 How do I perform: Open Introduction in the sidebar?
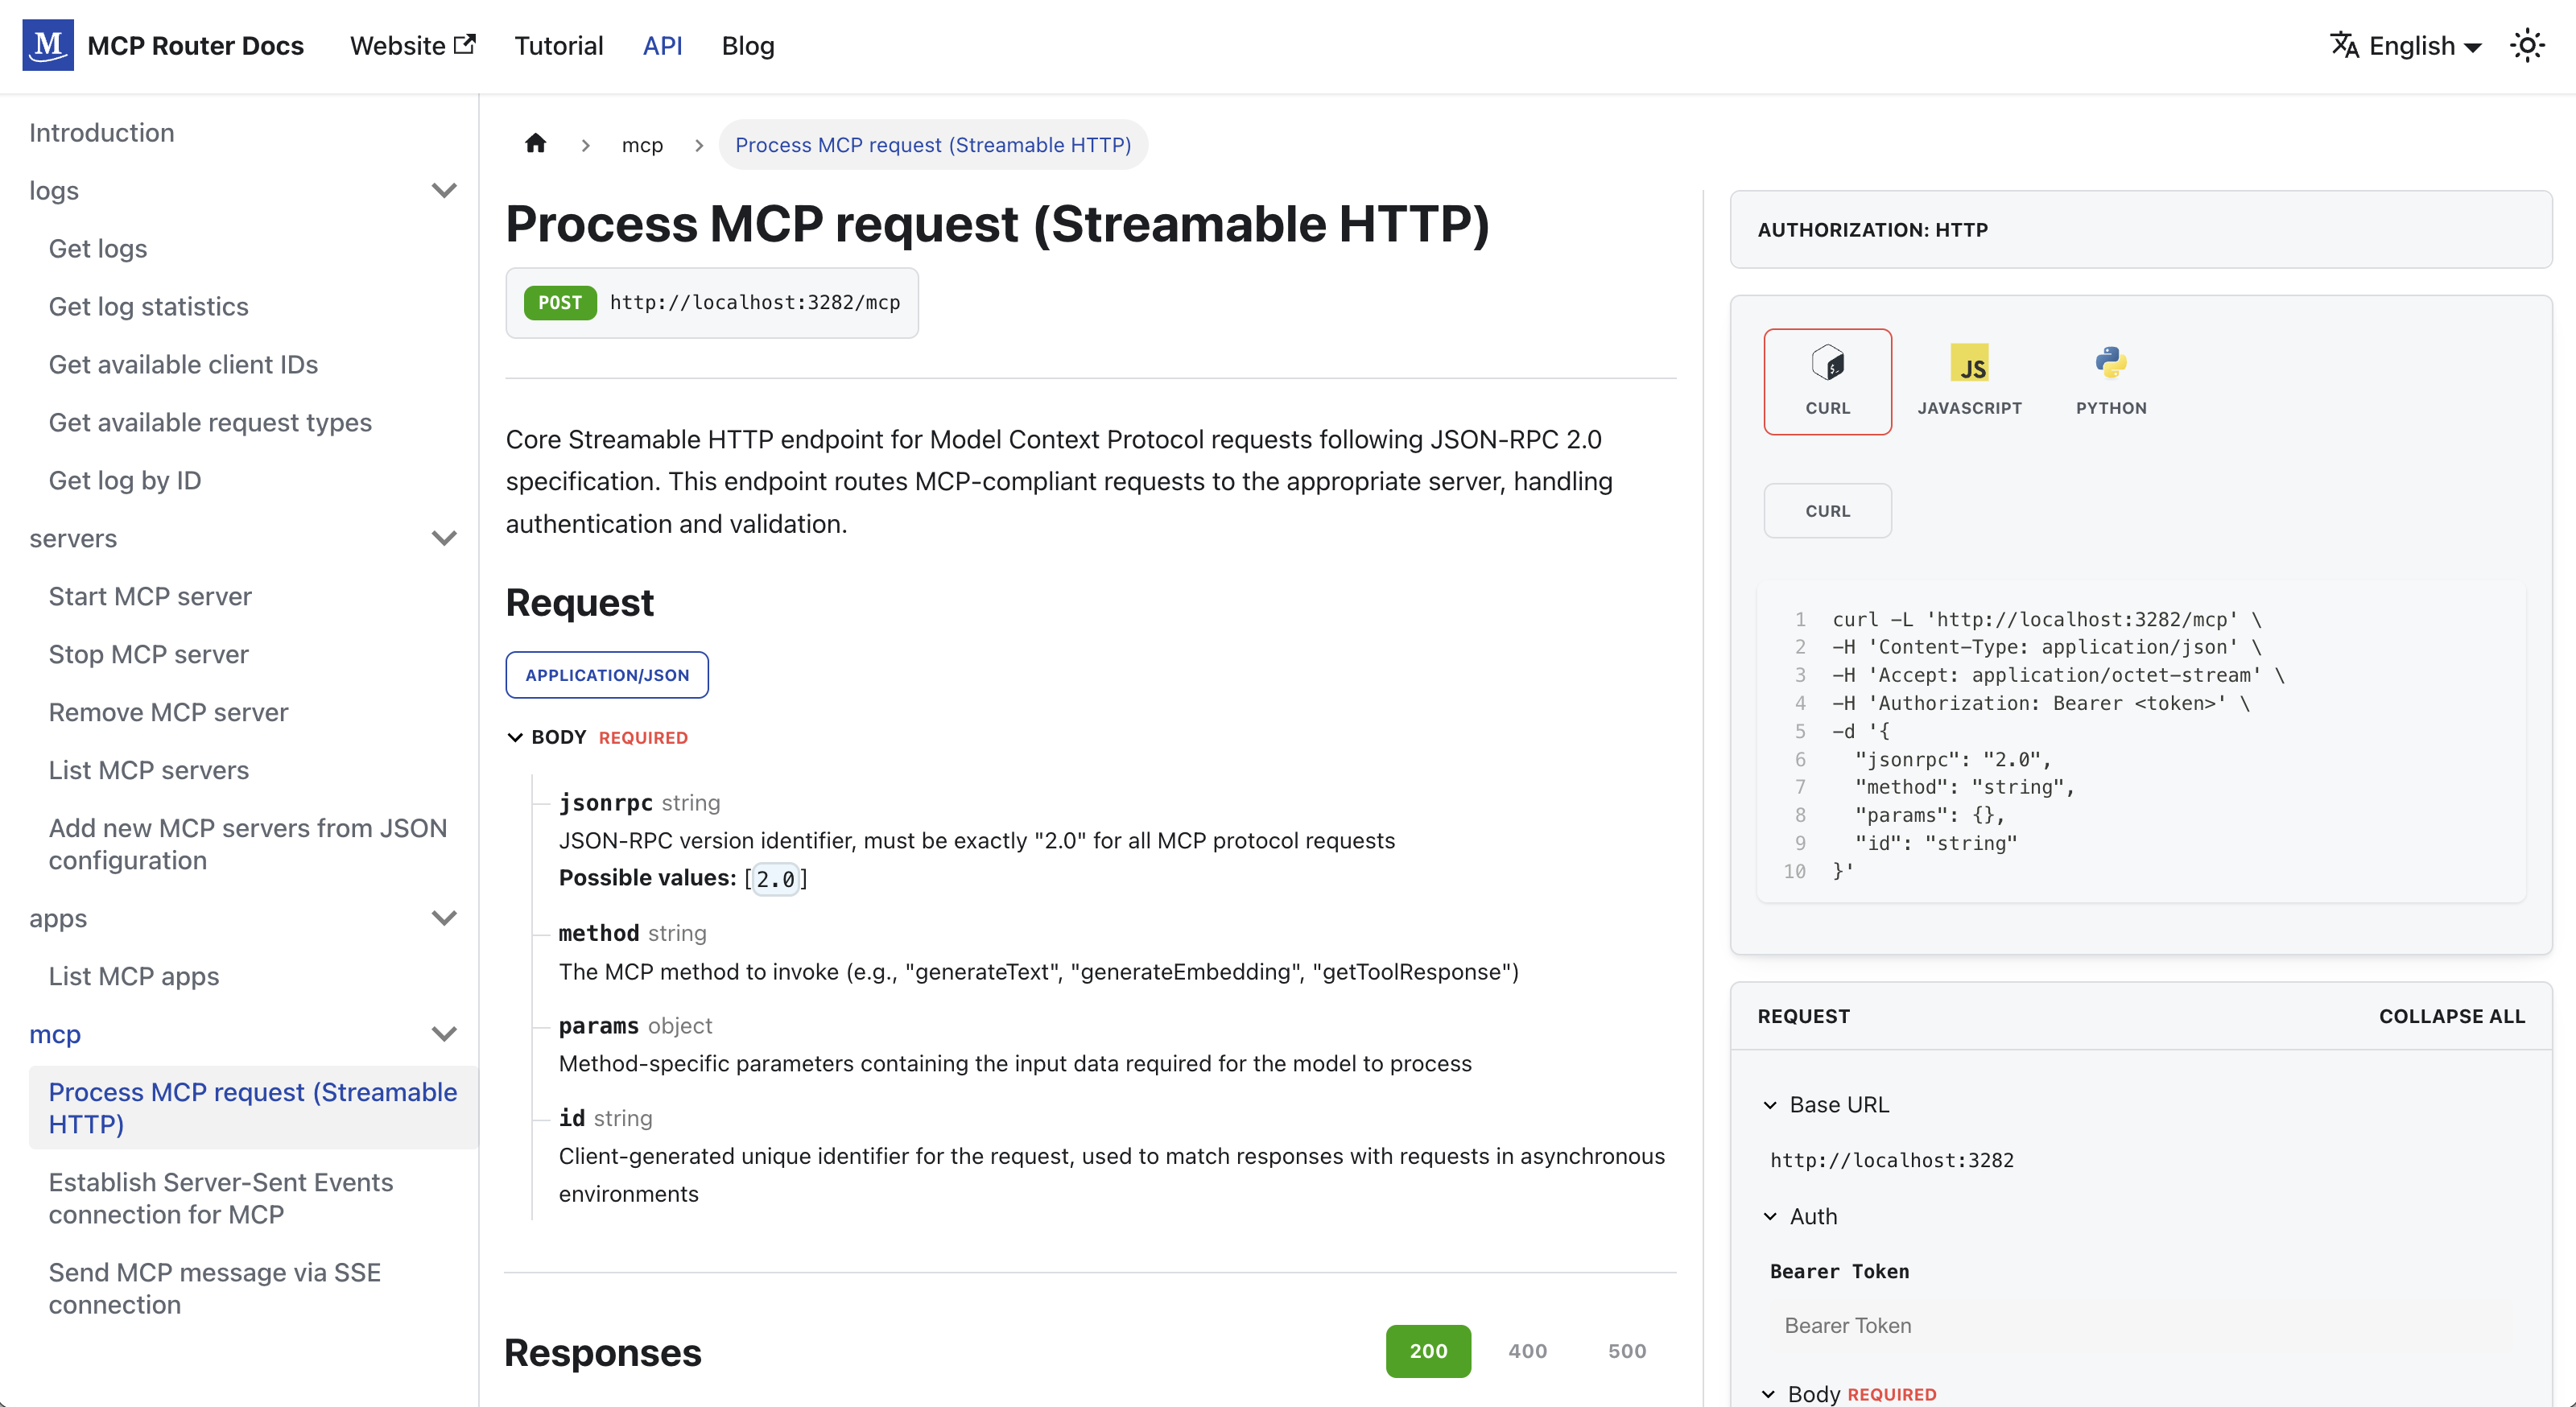(x=102, y=132)
